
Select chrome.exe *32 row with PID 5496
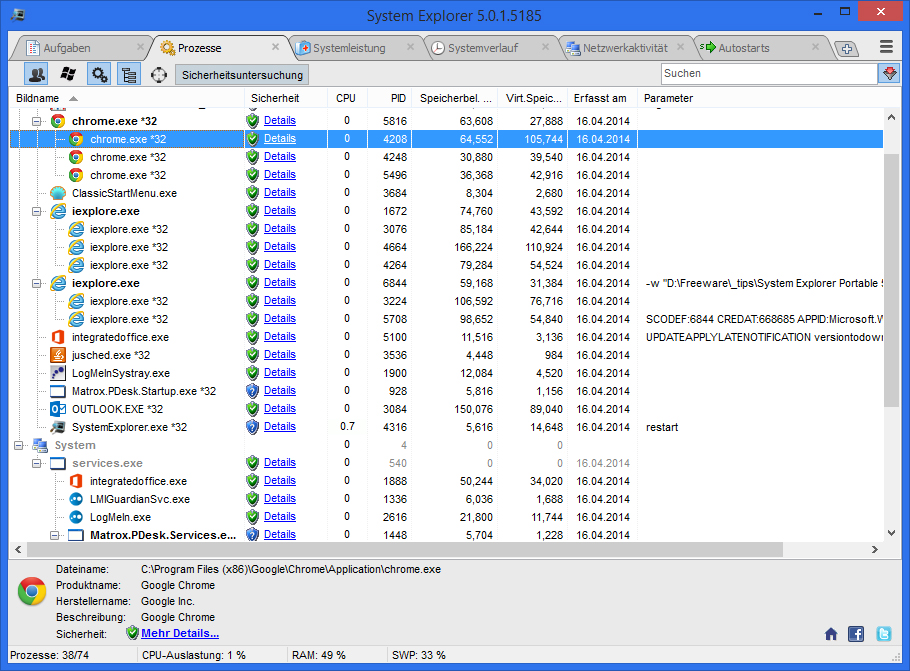click(x=447, y=175)
